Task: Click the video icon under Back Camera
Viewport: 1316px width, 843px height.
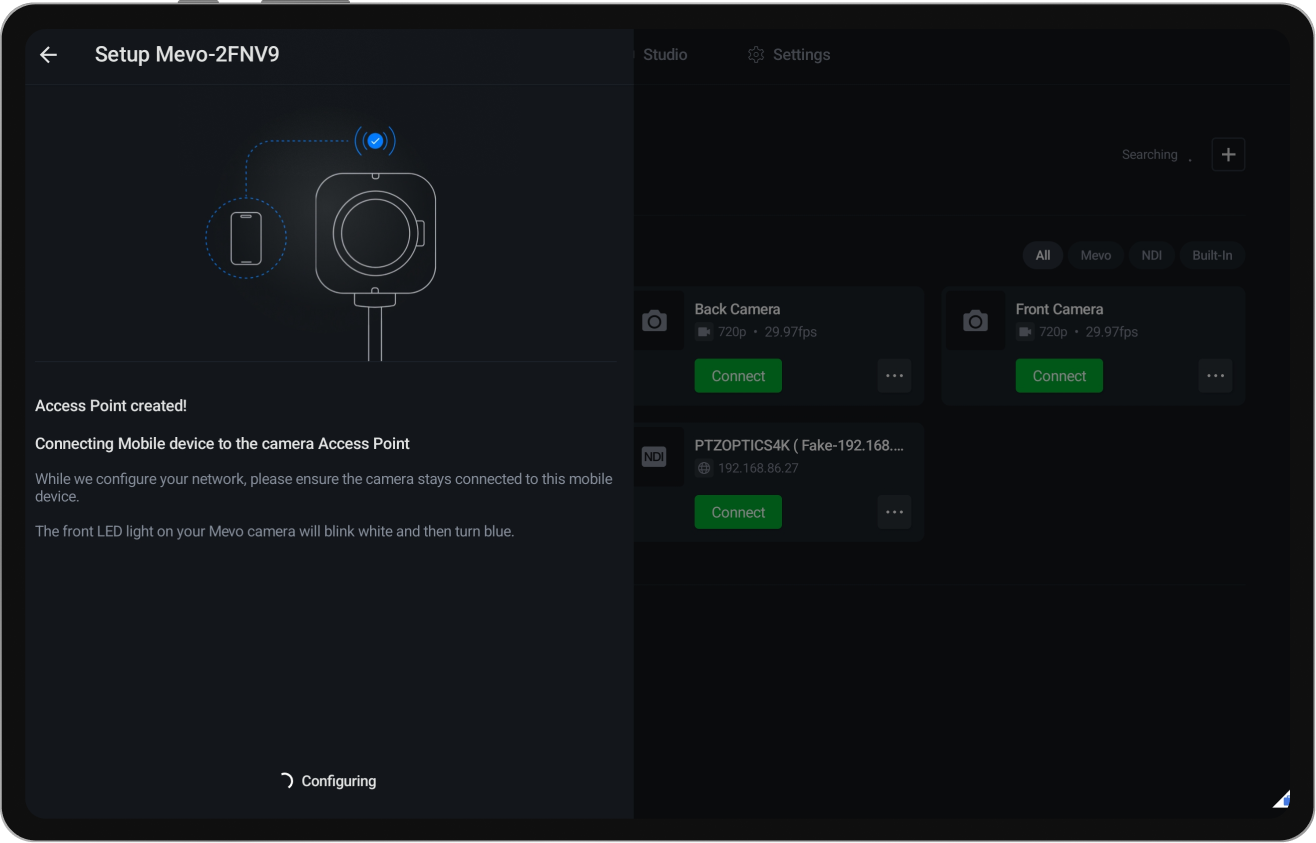Action: (704, 332)
